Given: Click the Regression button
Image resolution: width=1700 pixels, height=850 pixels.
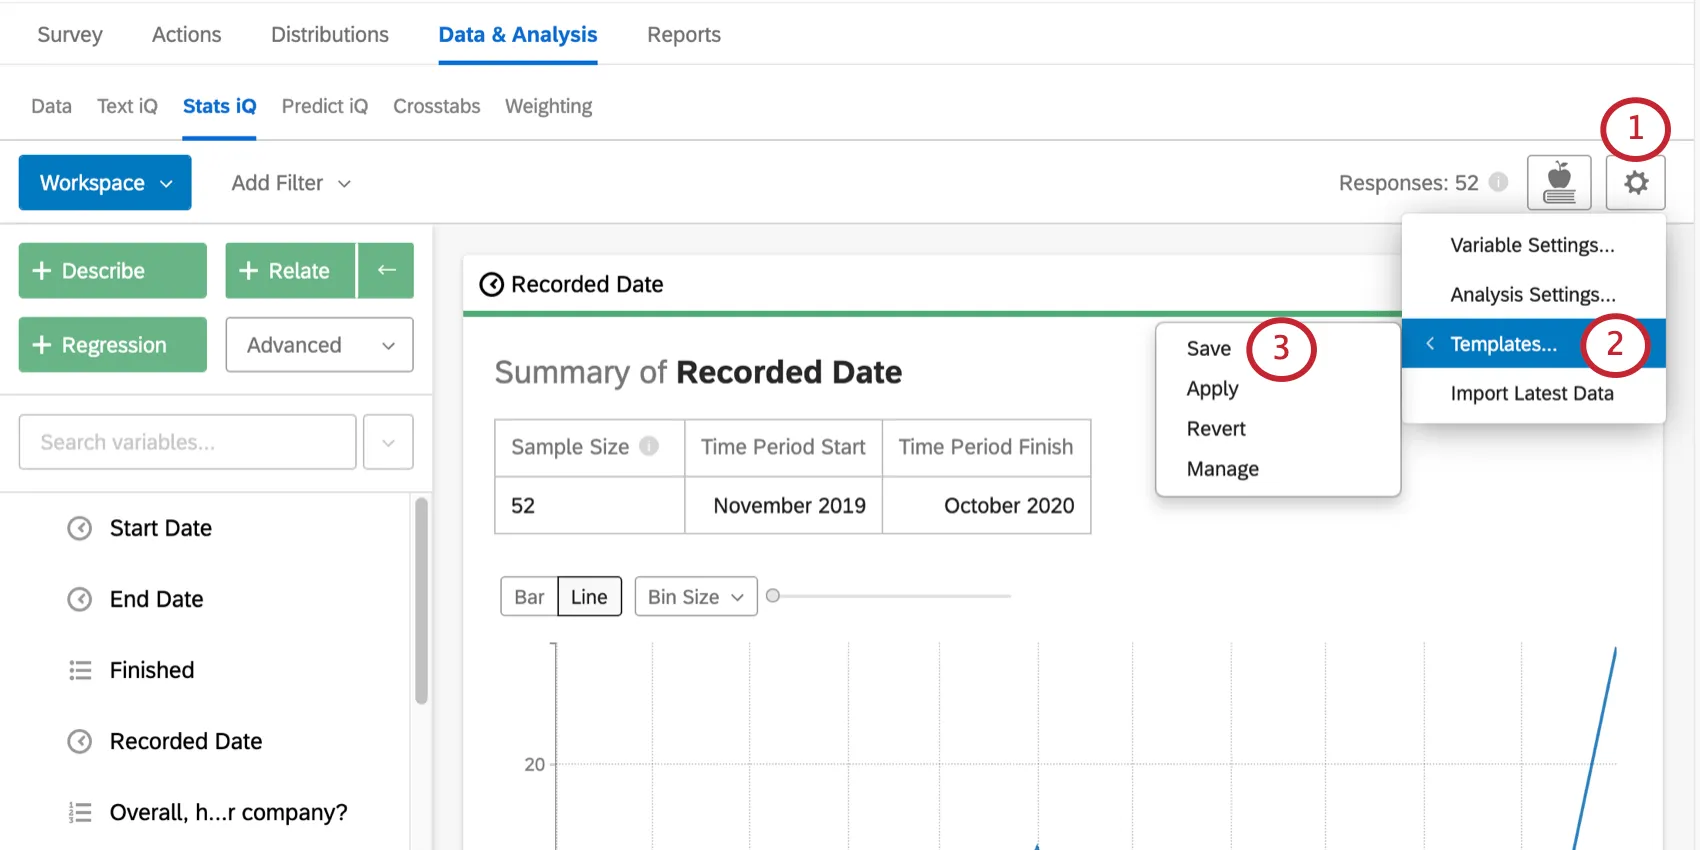Looking at the screenshot, I should coord(112,345).
